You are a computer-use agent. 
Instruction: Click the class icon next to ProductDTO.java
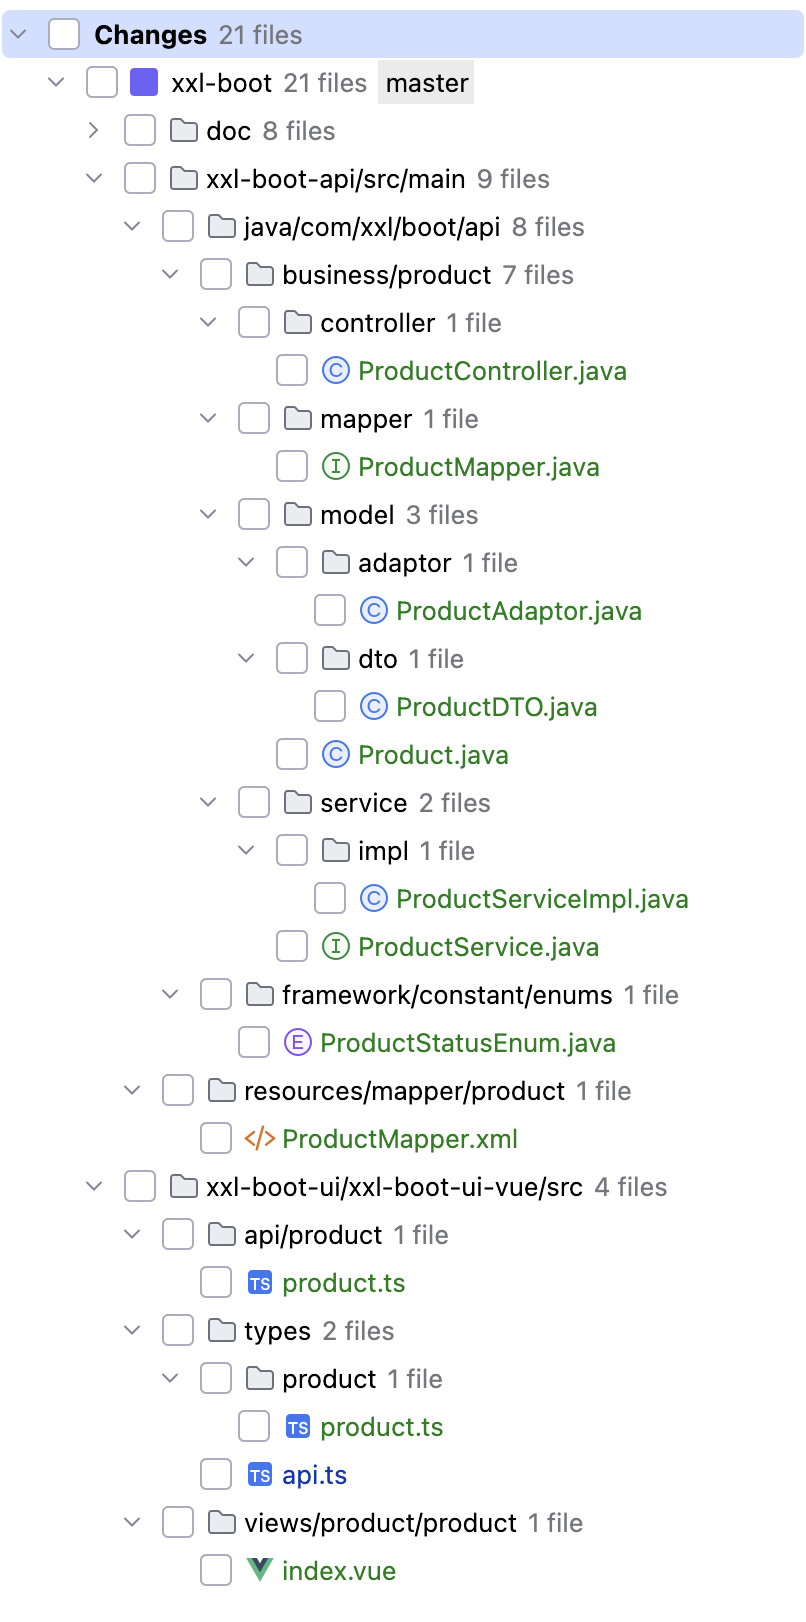(374, 707)
